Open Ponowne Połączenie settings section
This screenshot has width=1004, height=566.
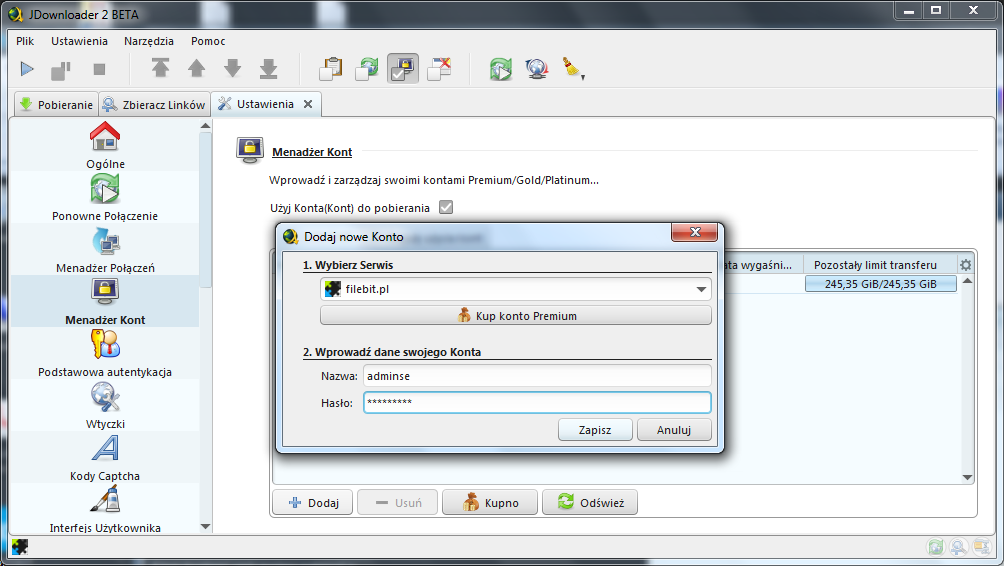coord(105,197)
